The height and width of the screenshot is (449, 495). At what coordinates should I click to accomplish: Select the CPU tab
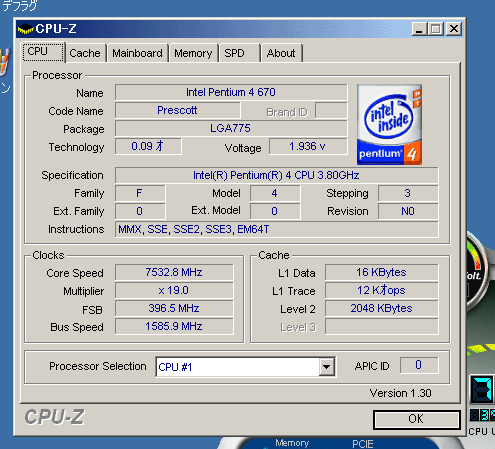click(x=43, y=52)
